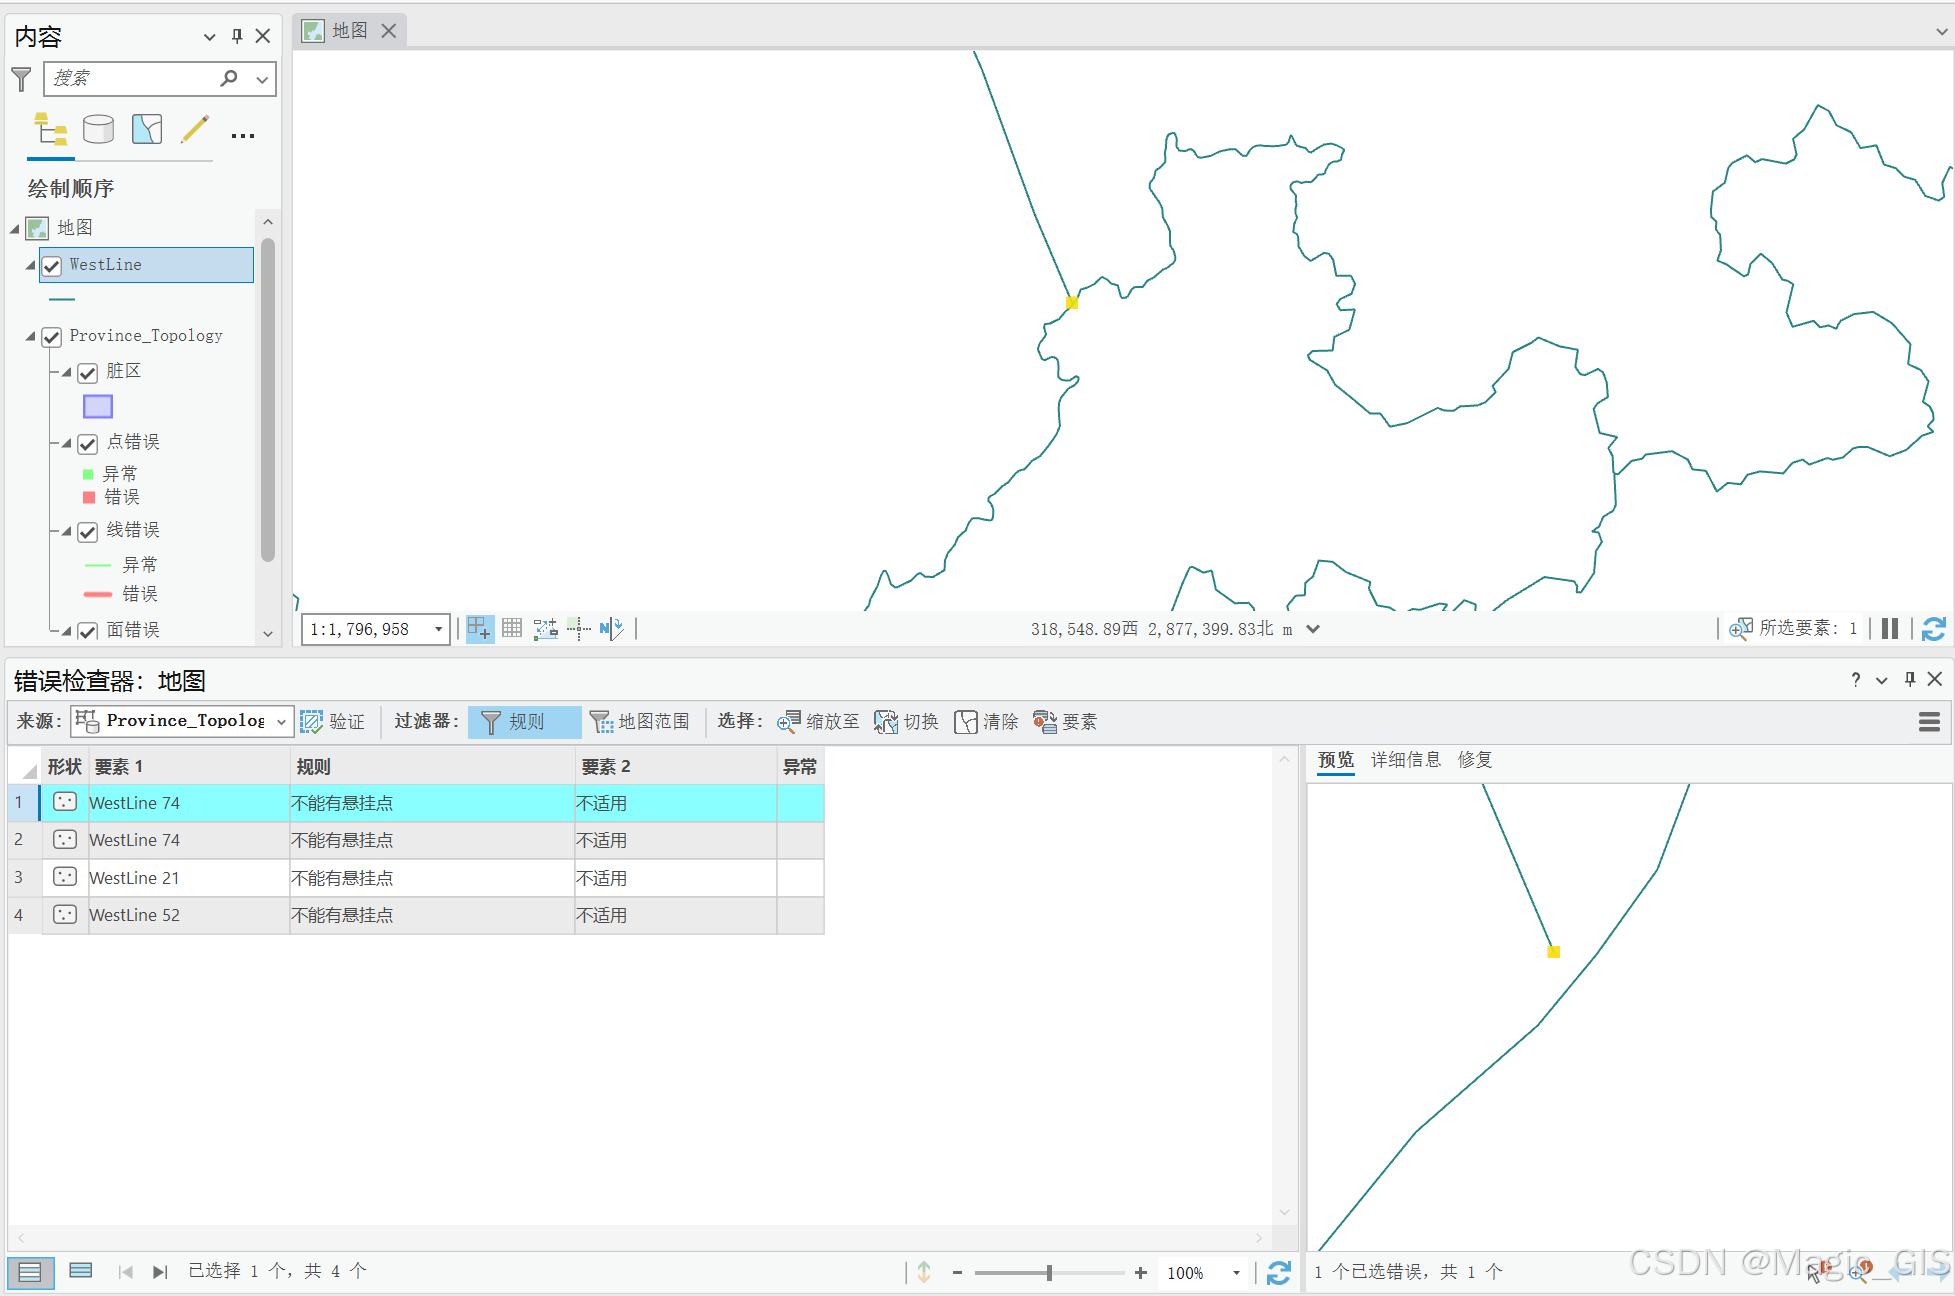Screen dimensions: 1955x1296
Task: Pause map drawing with pause icon
Action: 1889,629
